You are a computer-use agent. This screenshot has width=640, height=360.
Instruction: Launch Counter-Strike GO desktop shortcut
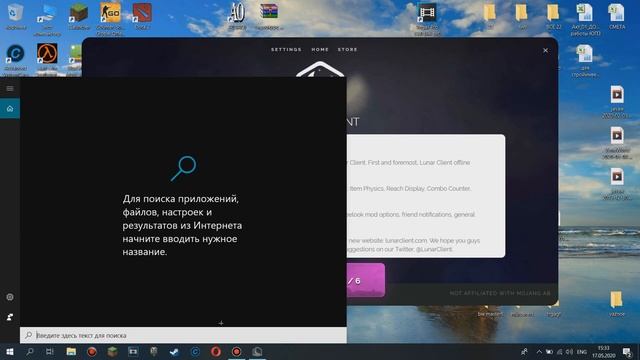[110, 18]
